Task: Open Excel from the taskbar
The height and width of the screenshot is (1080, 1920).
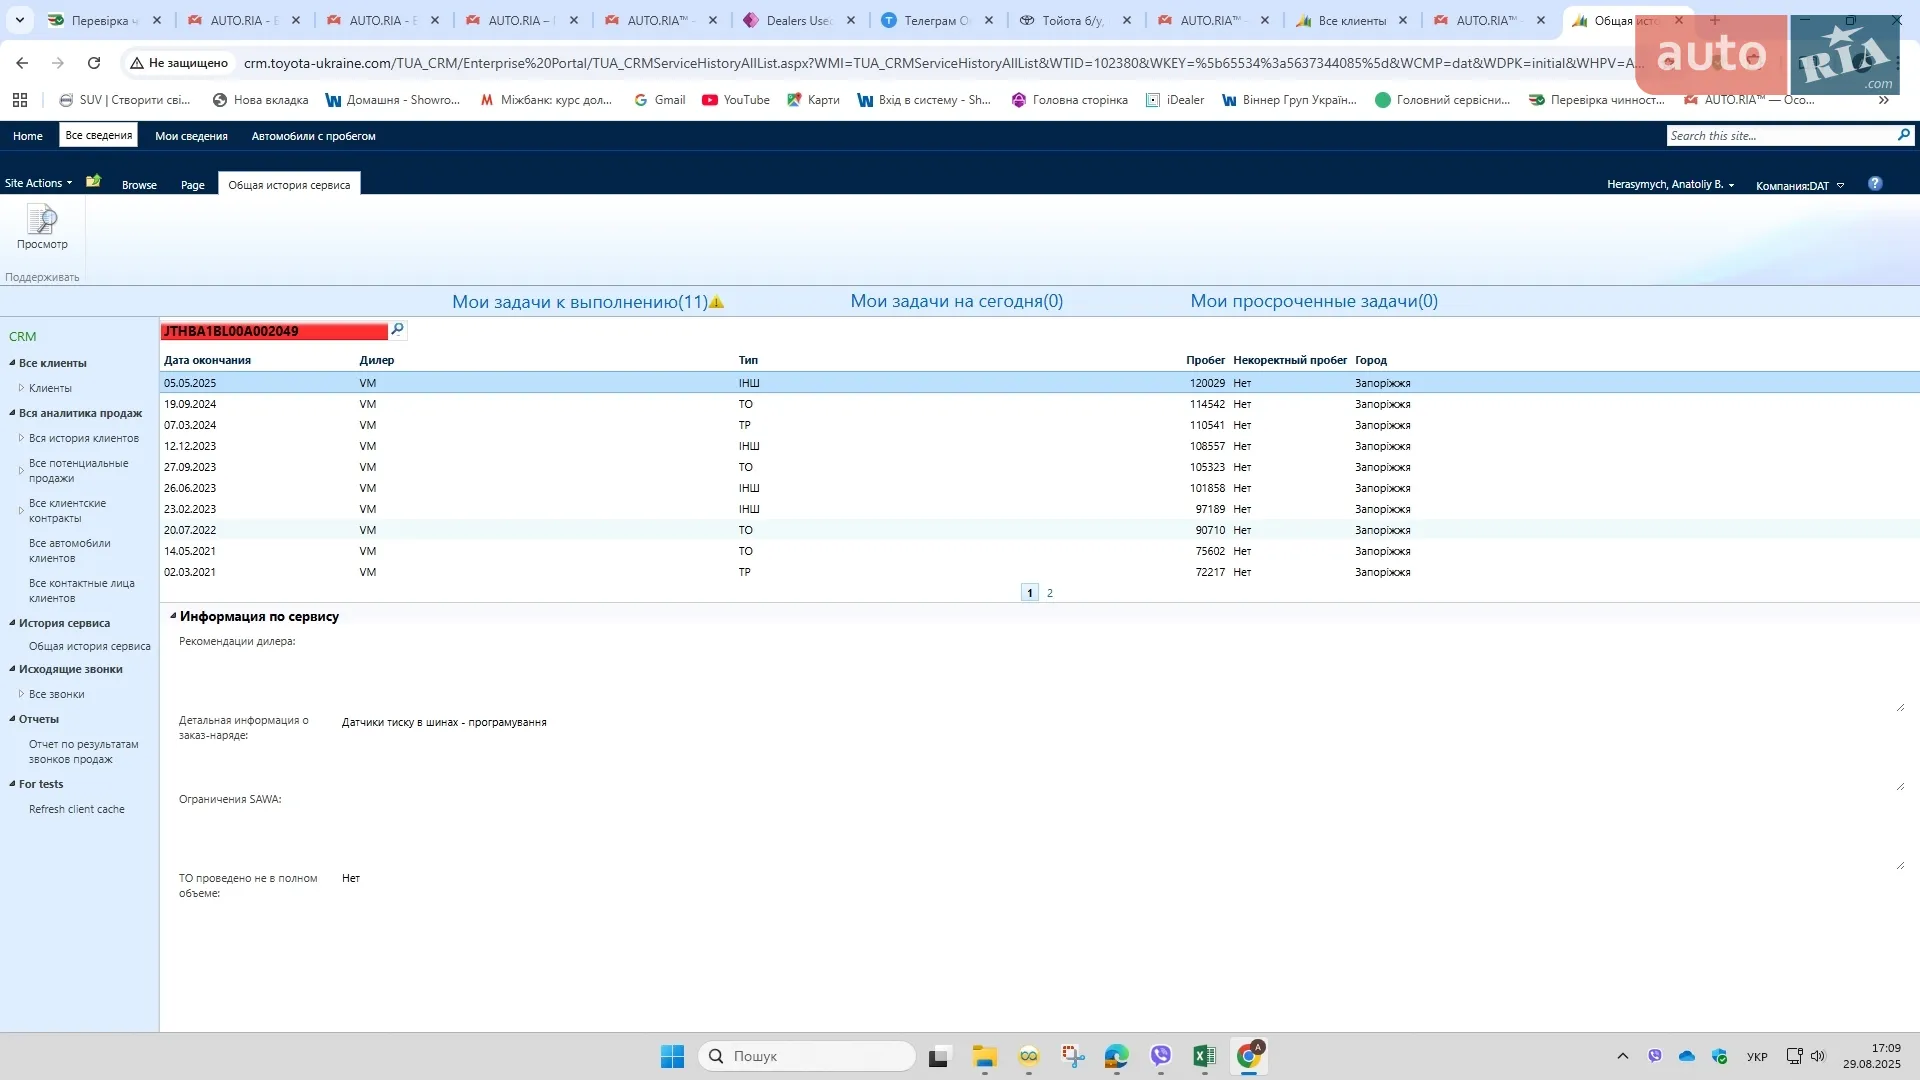Action: 1204,1056
